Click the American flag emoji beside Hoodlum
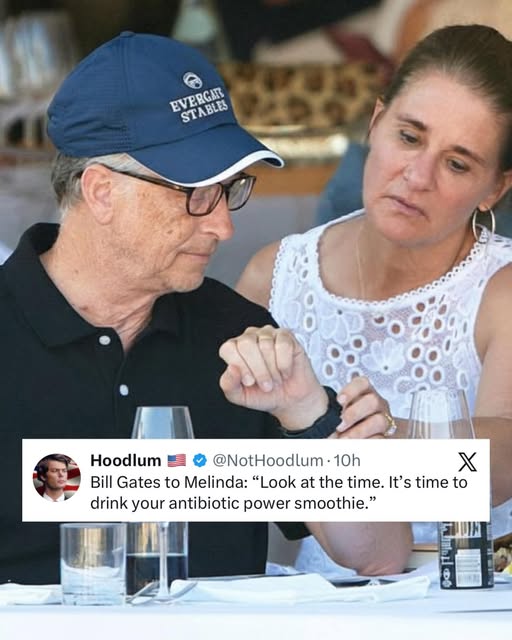This screenshot has width=512, height=640. point(176,460)
